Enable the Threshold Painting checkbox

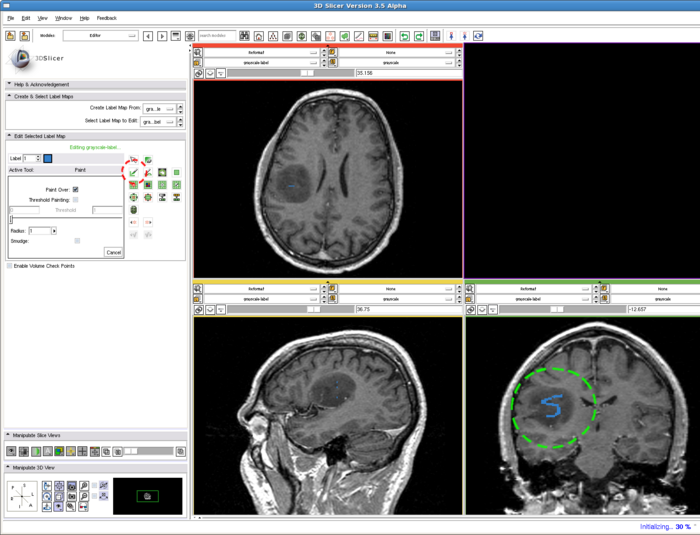(76, 199)
